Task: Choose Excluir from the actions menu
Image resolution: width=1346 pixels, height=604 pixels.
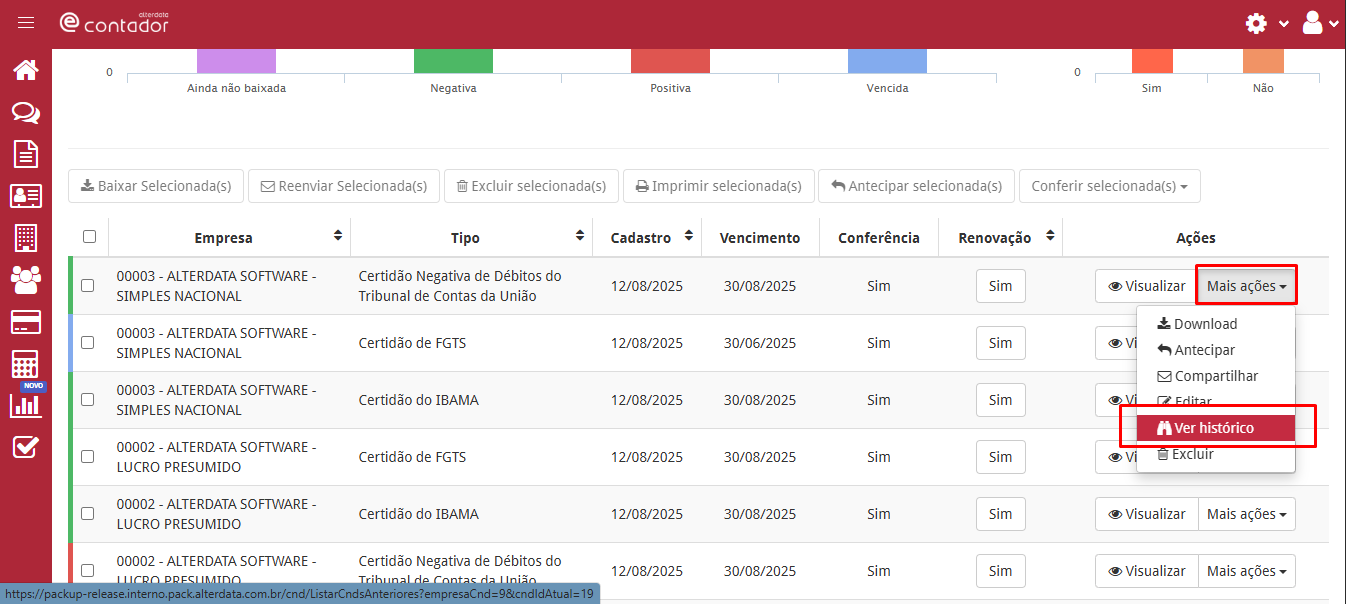Action: pyautogui.click(x=1216, y=454)
